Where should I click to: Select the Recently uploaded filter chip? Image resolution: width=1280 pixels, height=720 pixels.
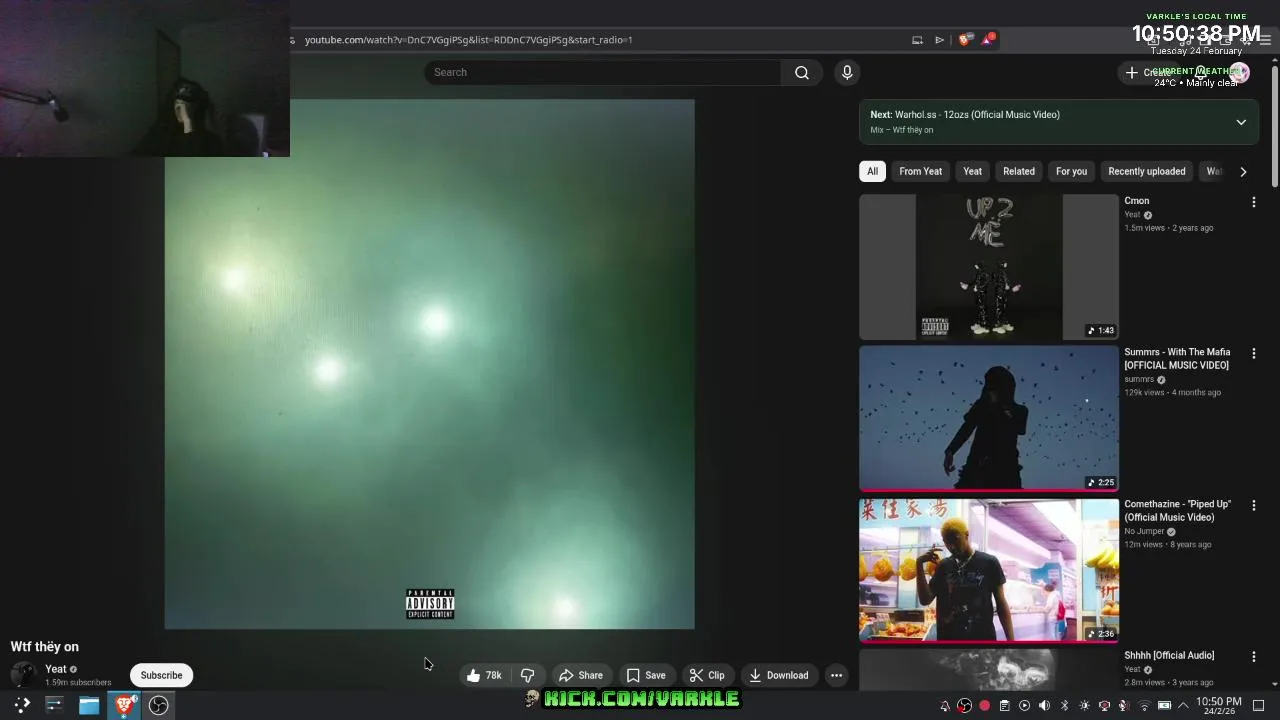click(1146, 171)
